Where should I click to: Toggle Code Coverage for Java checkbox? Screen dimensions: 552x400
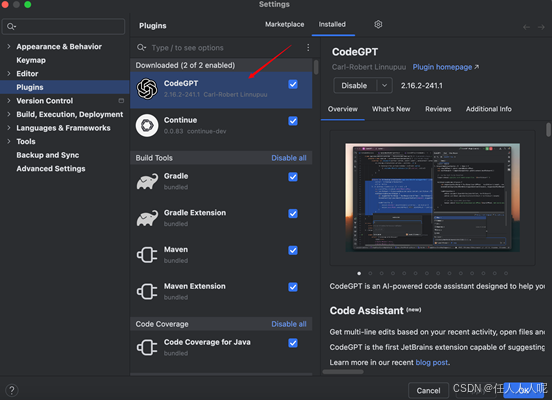293,343
